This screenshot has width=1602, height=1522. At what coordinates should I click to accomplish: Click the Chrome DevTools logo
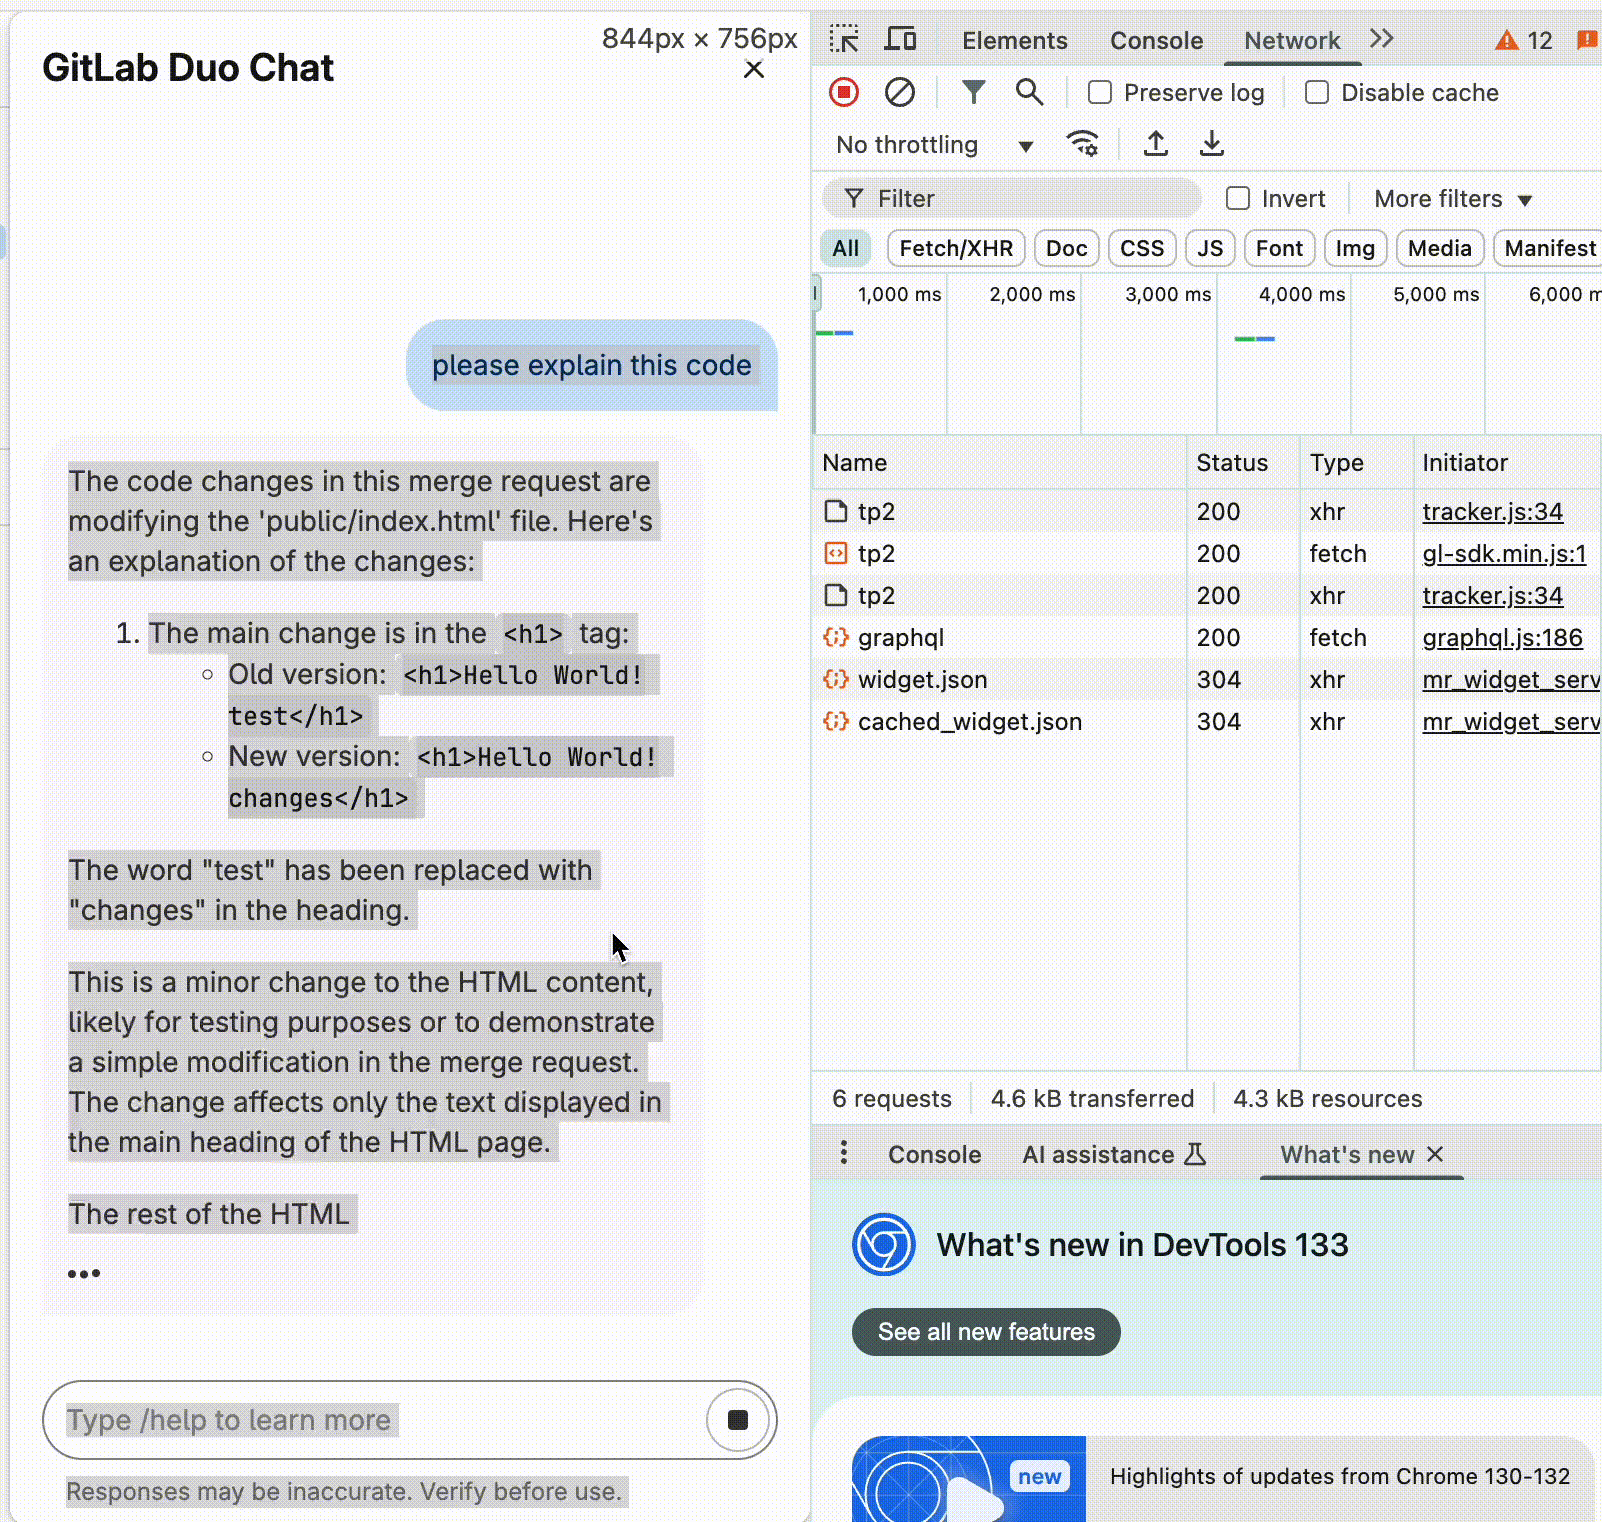[x=884, y=1244]
